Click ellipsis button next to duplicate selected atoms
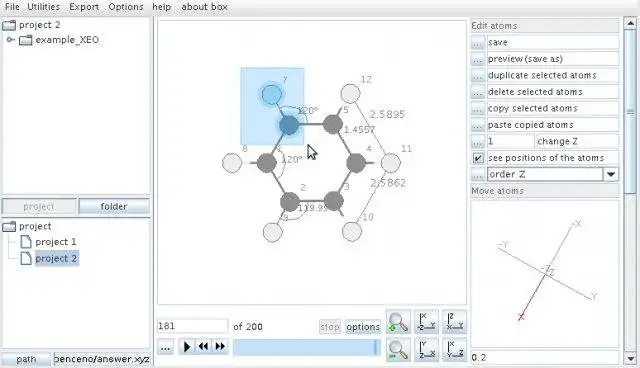 pyautogui.click(x=478, y=75)
